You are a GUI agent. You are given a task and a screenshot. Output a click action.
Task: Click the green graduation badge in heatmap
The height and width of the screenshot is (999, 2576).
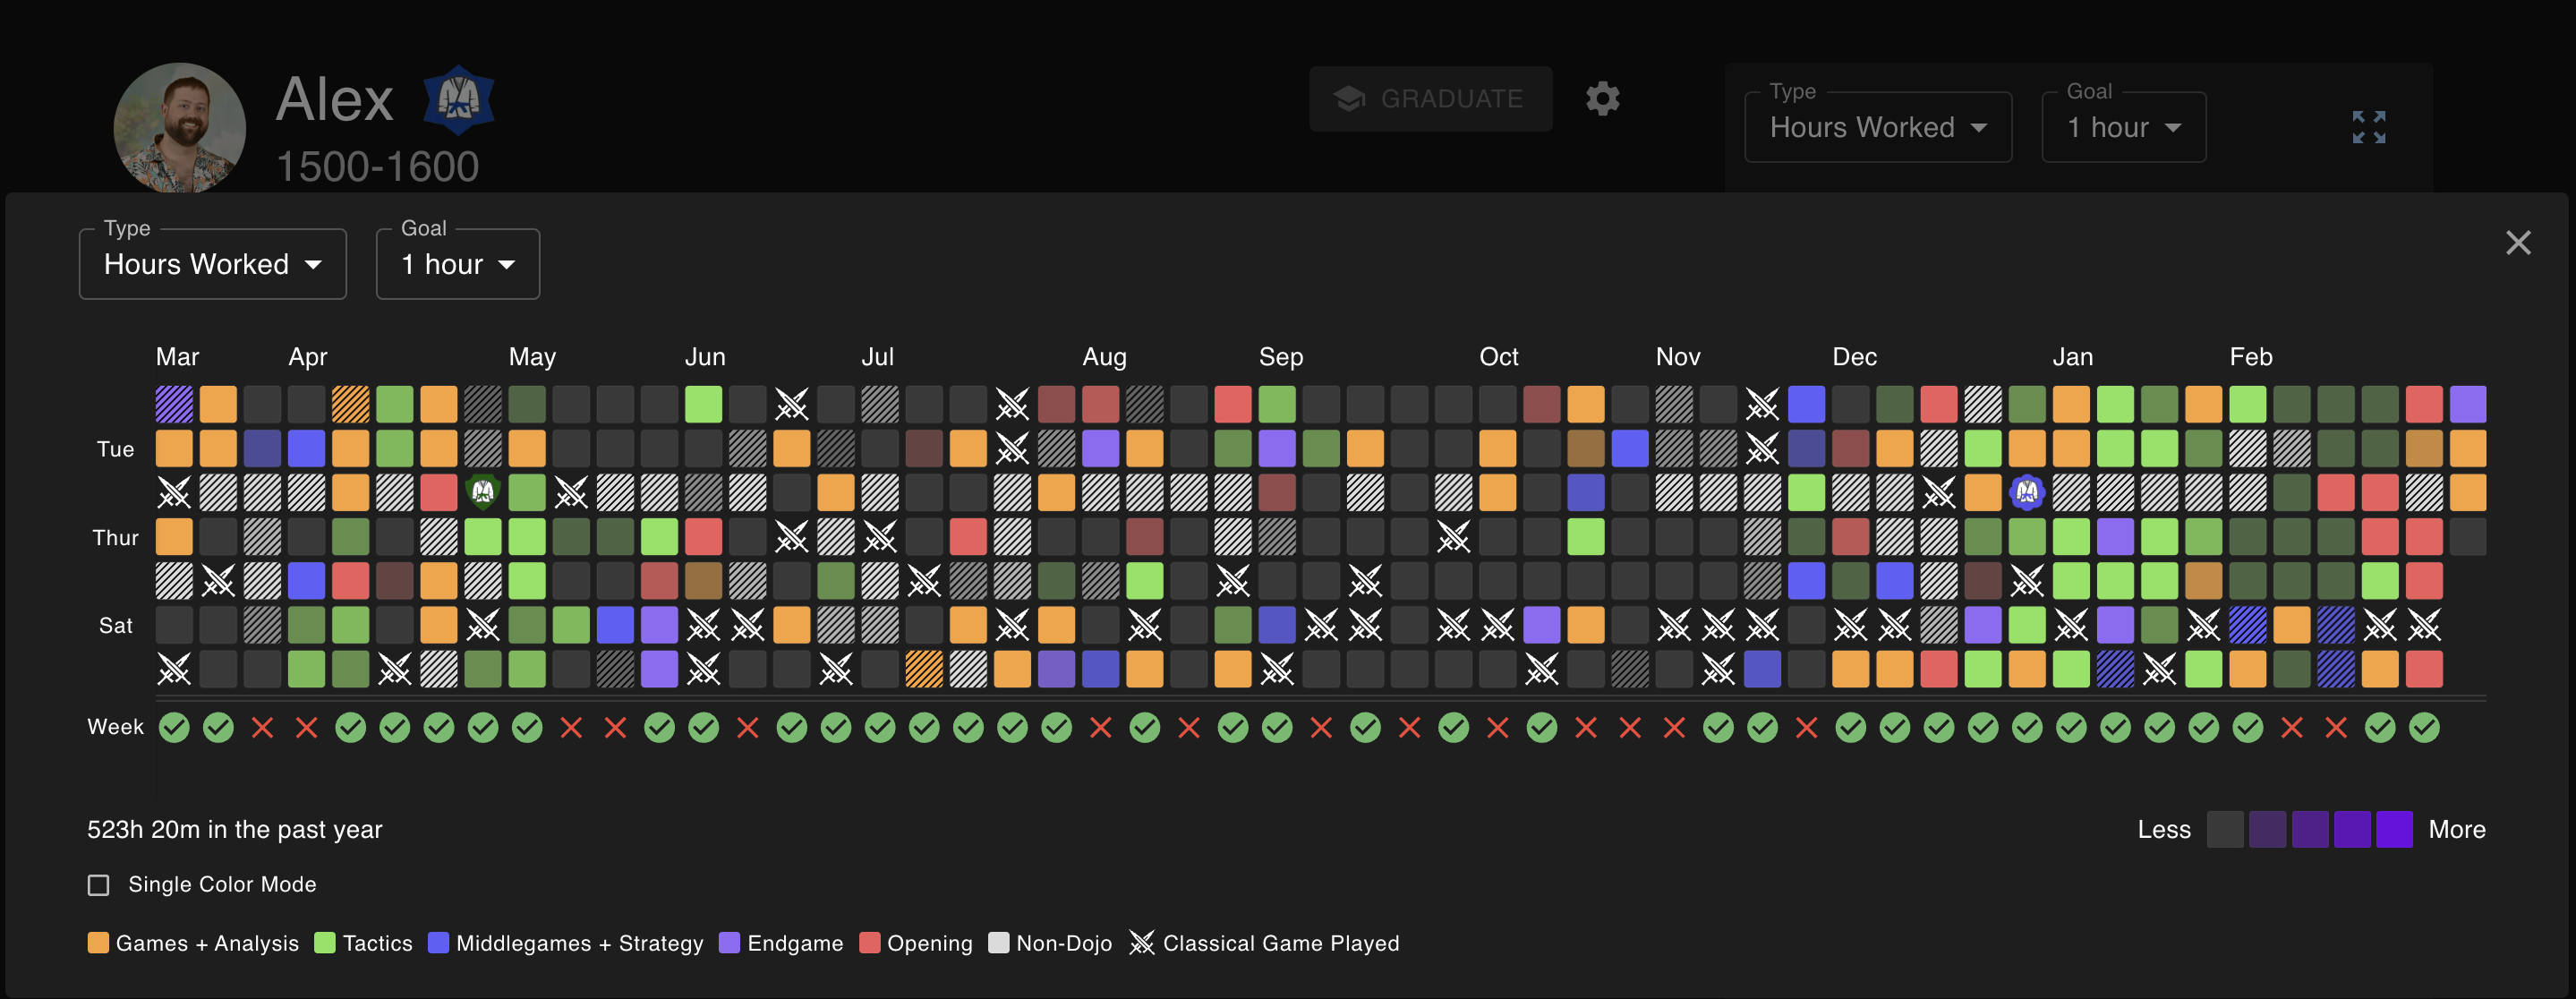pyautogui.click(x=483, y=492)
